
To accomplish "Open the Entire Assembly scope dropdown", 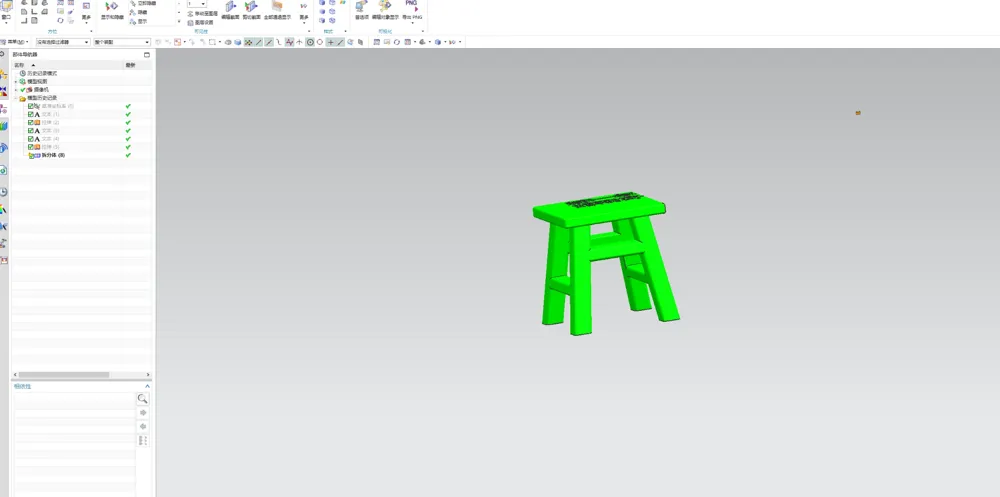I will [122, 42].
